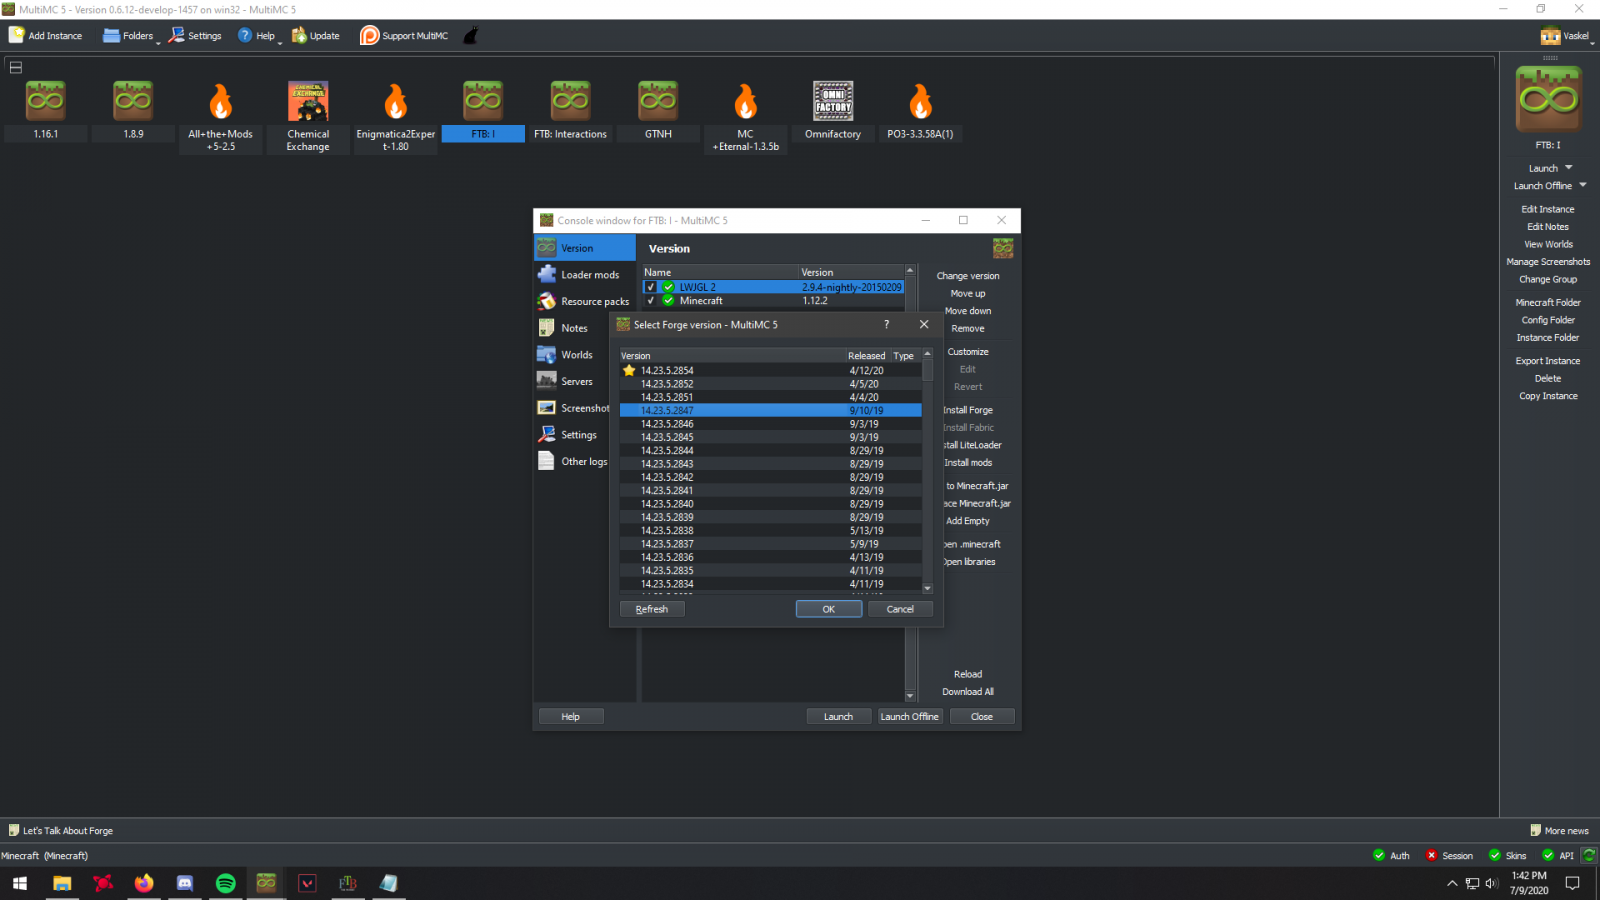The width and height of the screenshot is (1600, 900).
Task: Select the Omnifactory instance icon
Action: click(833, 101)
